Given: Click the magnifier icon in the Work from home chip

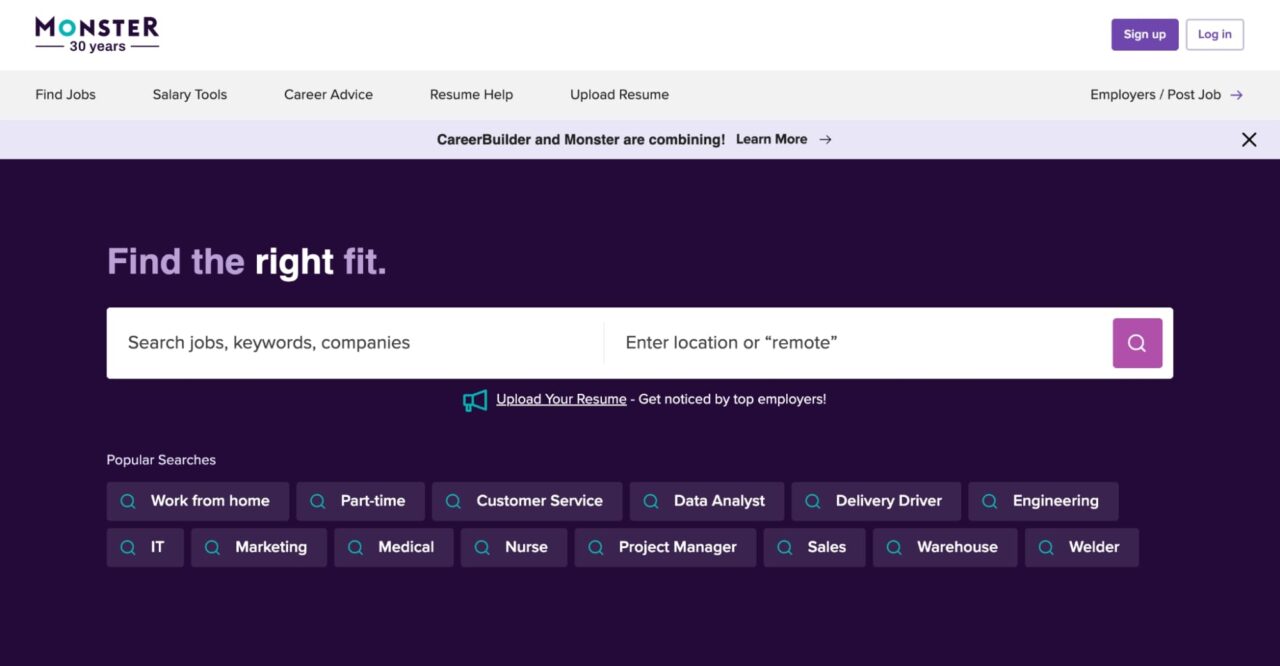Looking at the screenshot, I should pyautogui.click(x=127, y=500).
